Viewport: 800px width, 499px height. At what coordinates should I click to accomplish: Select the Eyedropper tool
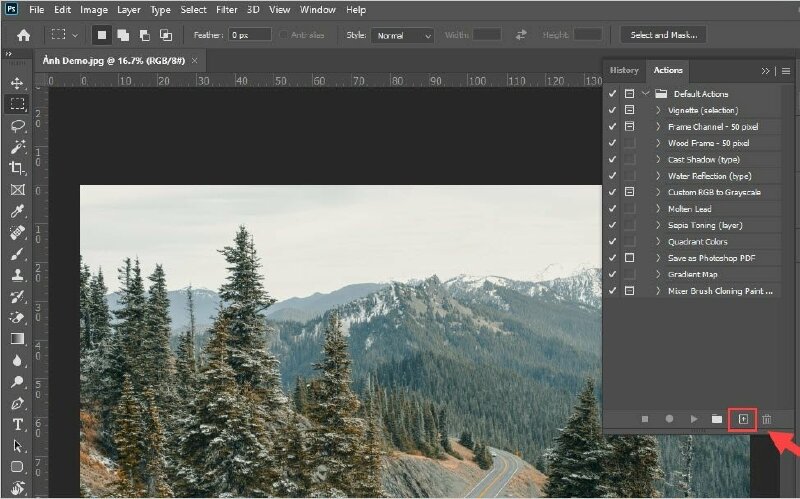pos(17,211)
